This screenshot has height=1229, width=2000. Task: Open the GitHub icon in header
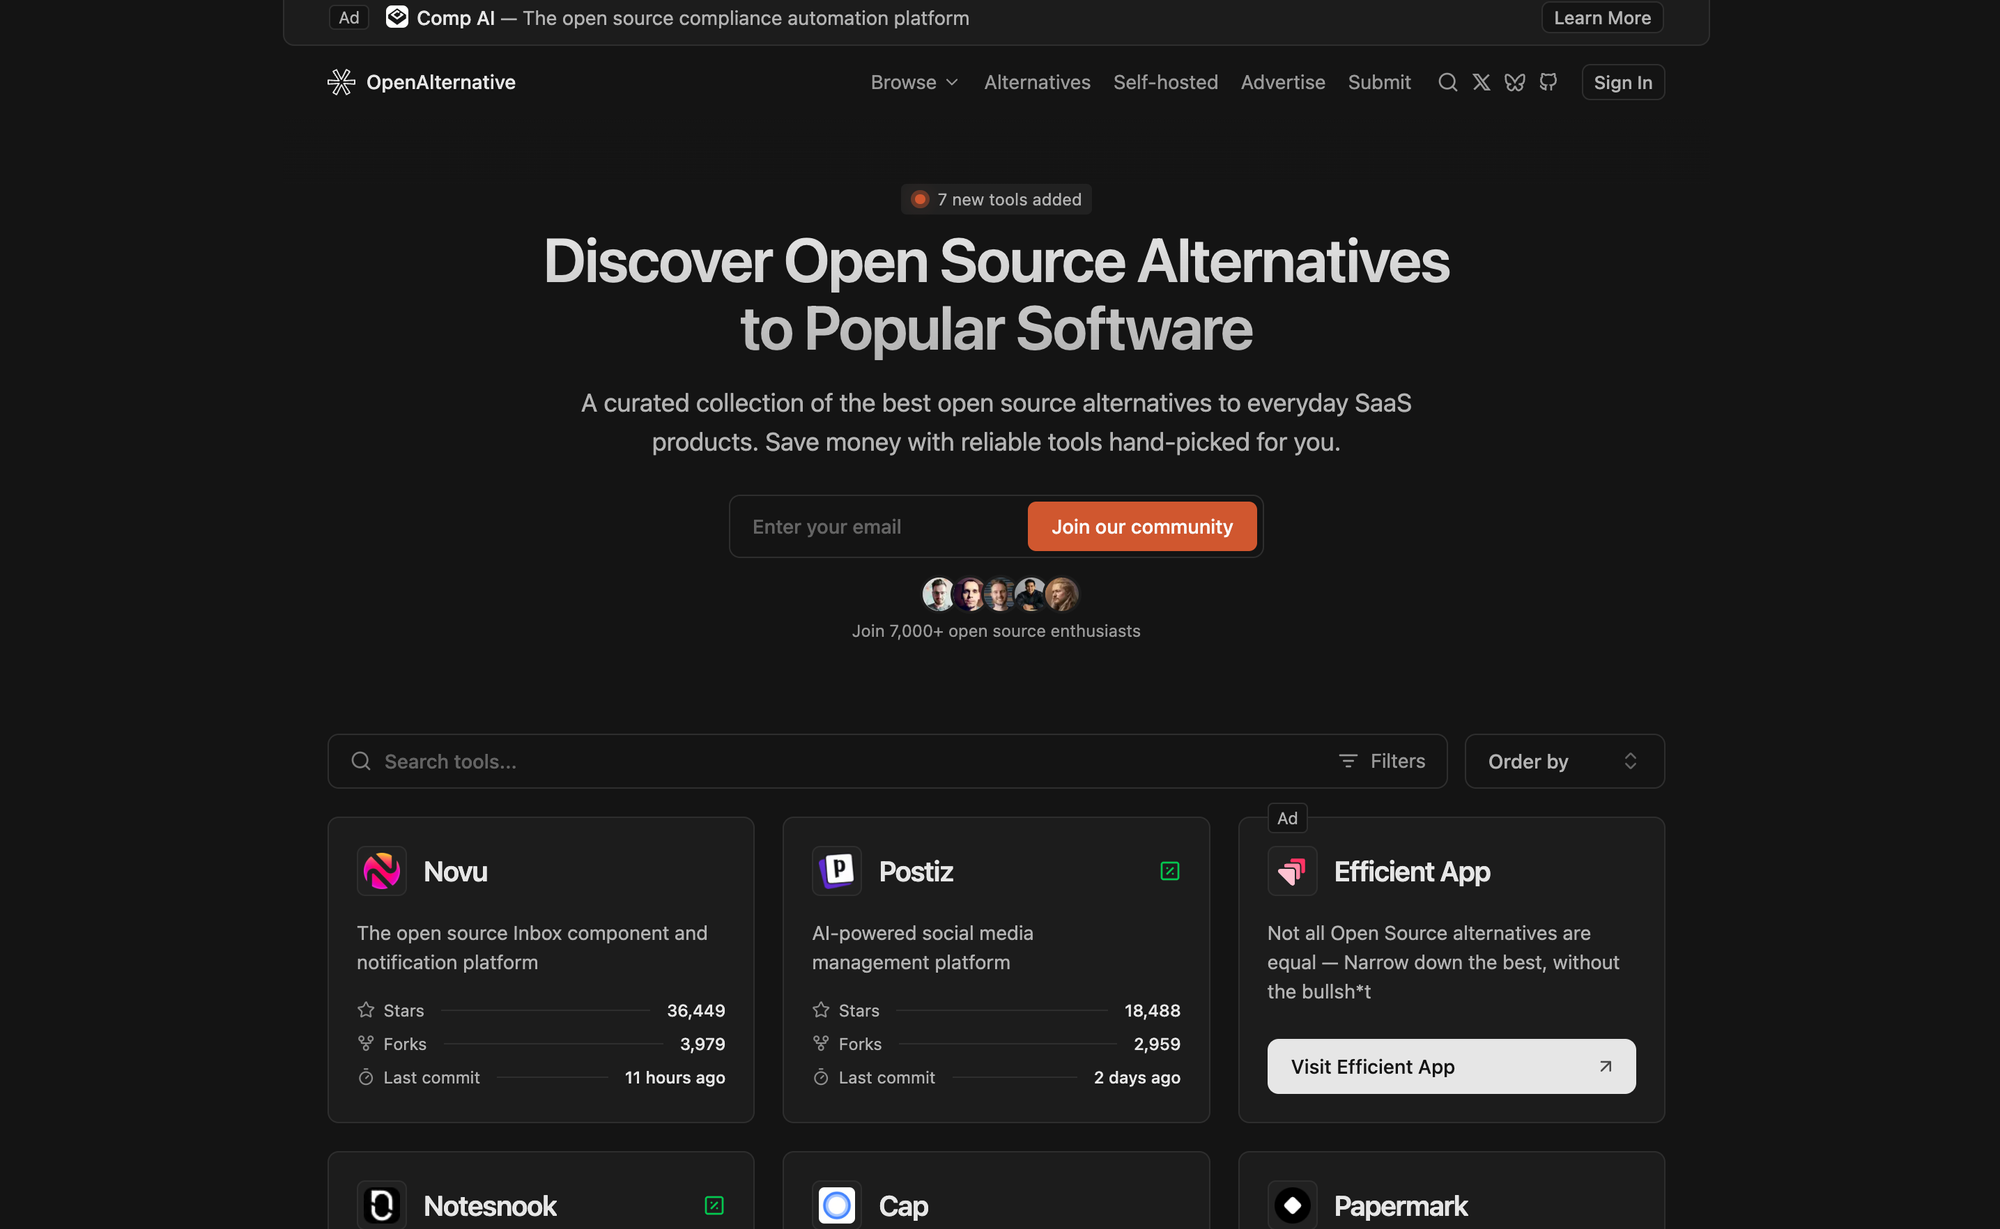[1548, 82]
